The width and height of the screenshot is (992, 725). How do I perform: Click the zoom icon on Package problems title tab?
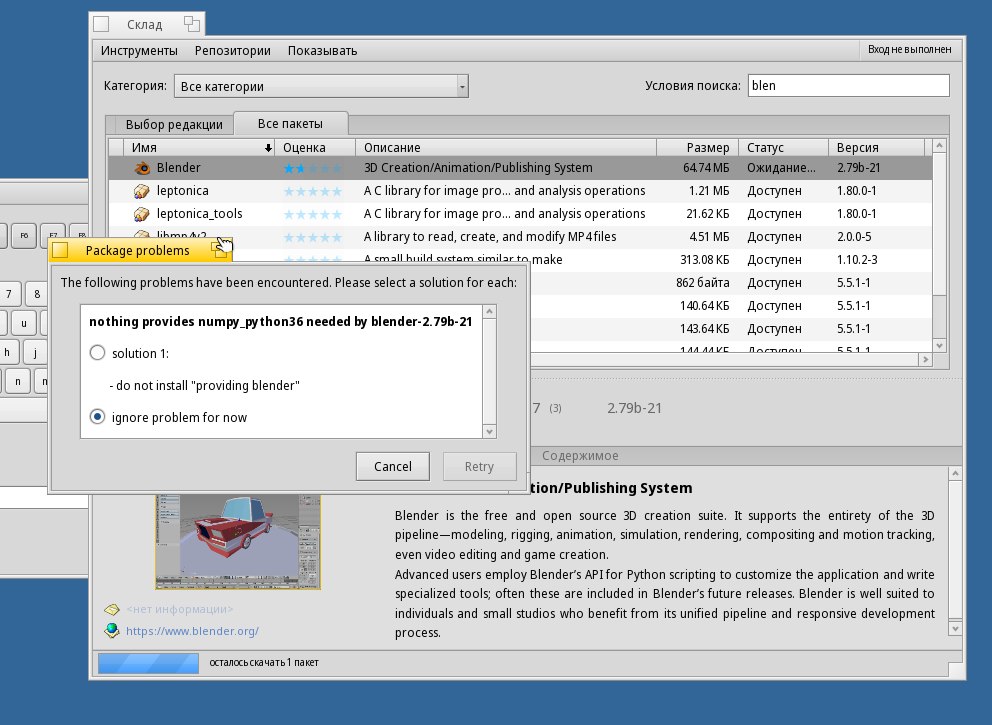pyautogui.click(x=220, y=250)
